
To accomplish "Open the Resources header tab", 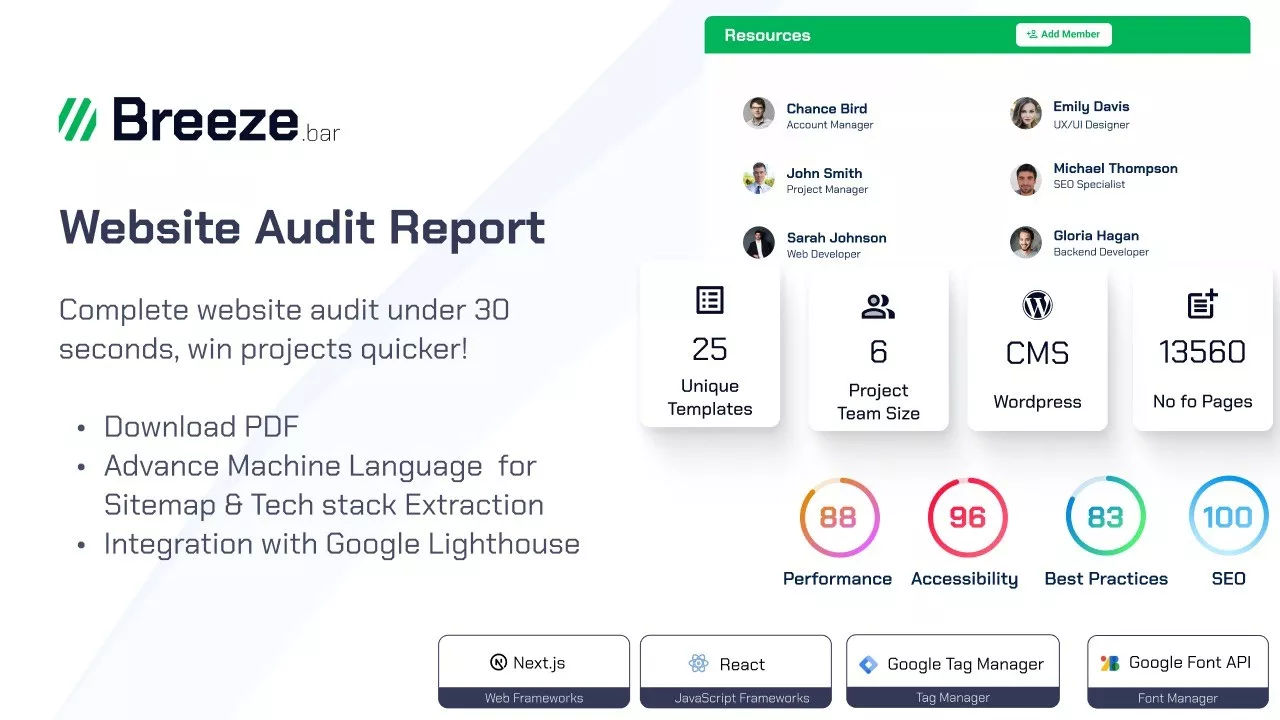I will pyautogui.click(x=767, y=35).
